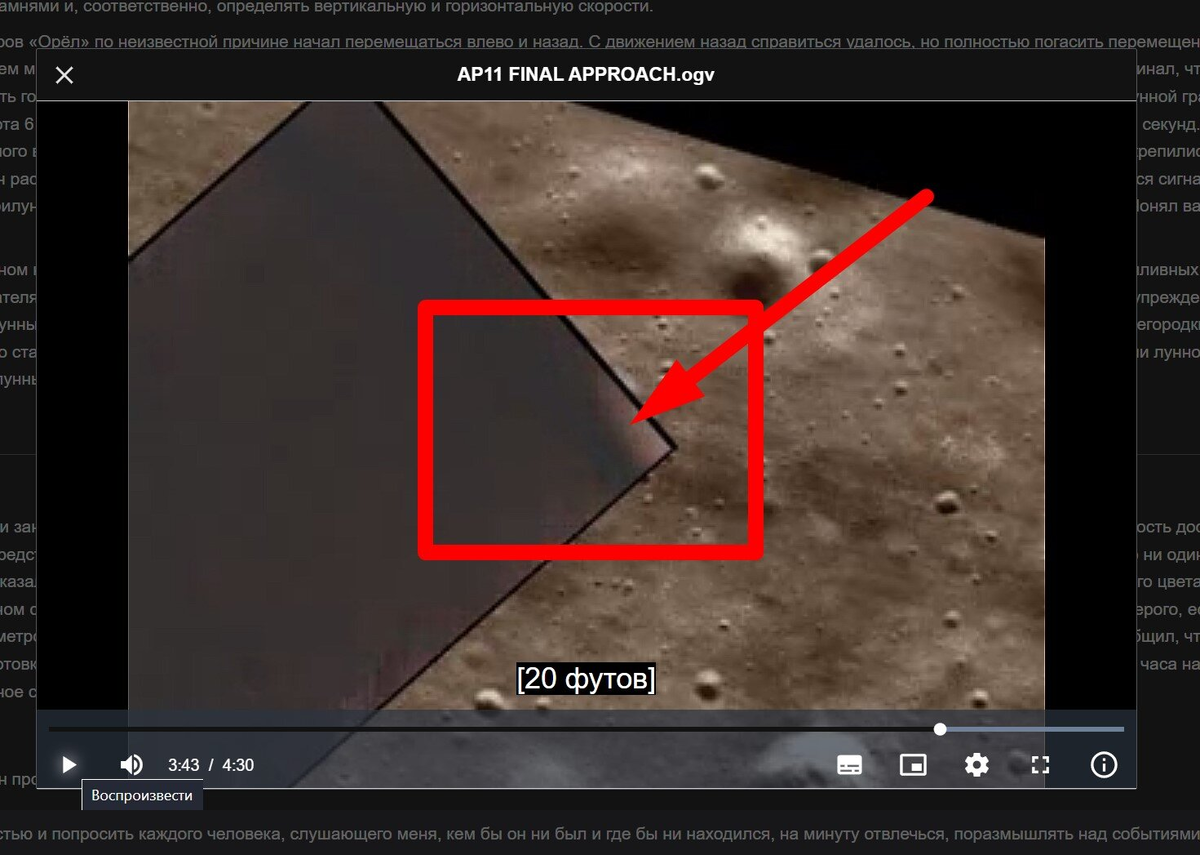1200x855 pixels.
Task: Mute the video volume
Action: 131,765
